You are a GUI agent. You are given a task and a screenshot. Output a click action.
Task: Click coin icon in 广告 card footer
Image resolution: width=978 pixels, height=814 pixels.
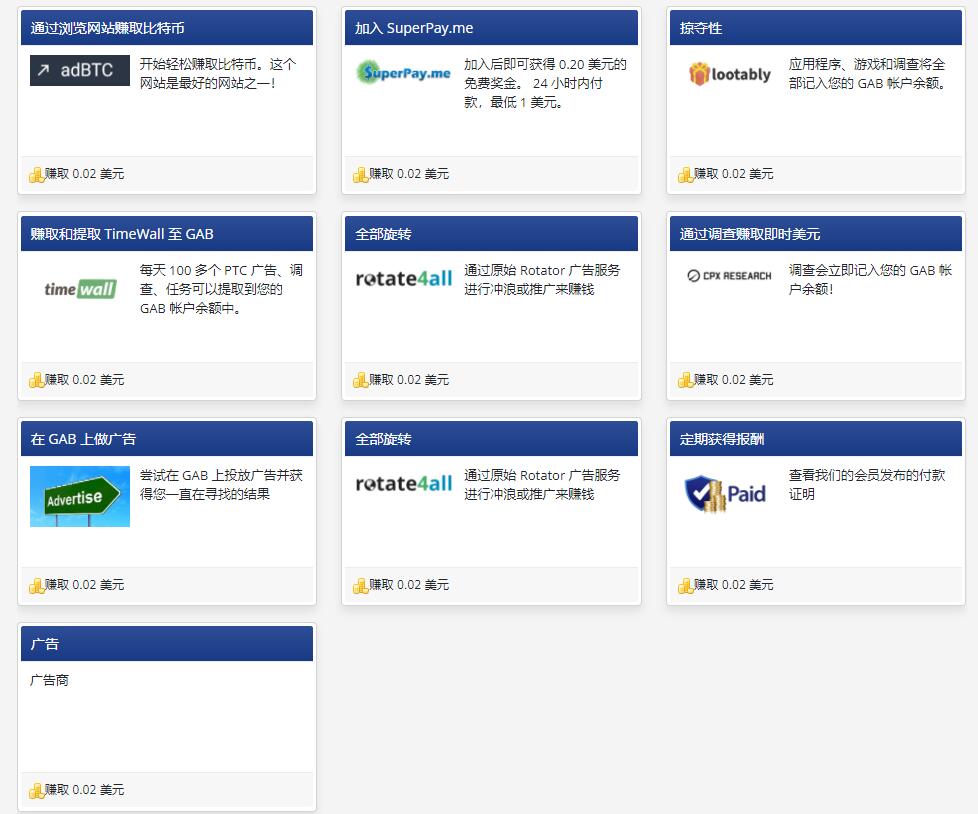click(x=36, y=790)
